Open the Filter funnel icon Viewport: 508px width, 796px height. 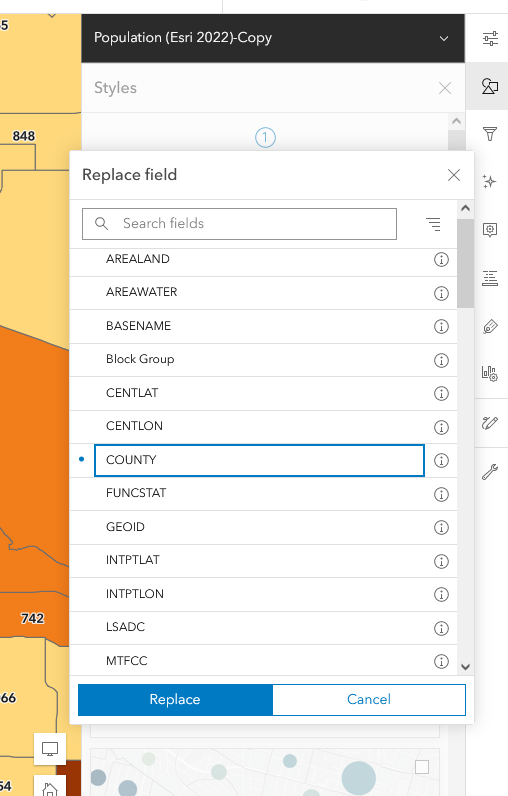click(490, 134)
